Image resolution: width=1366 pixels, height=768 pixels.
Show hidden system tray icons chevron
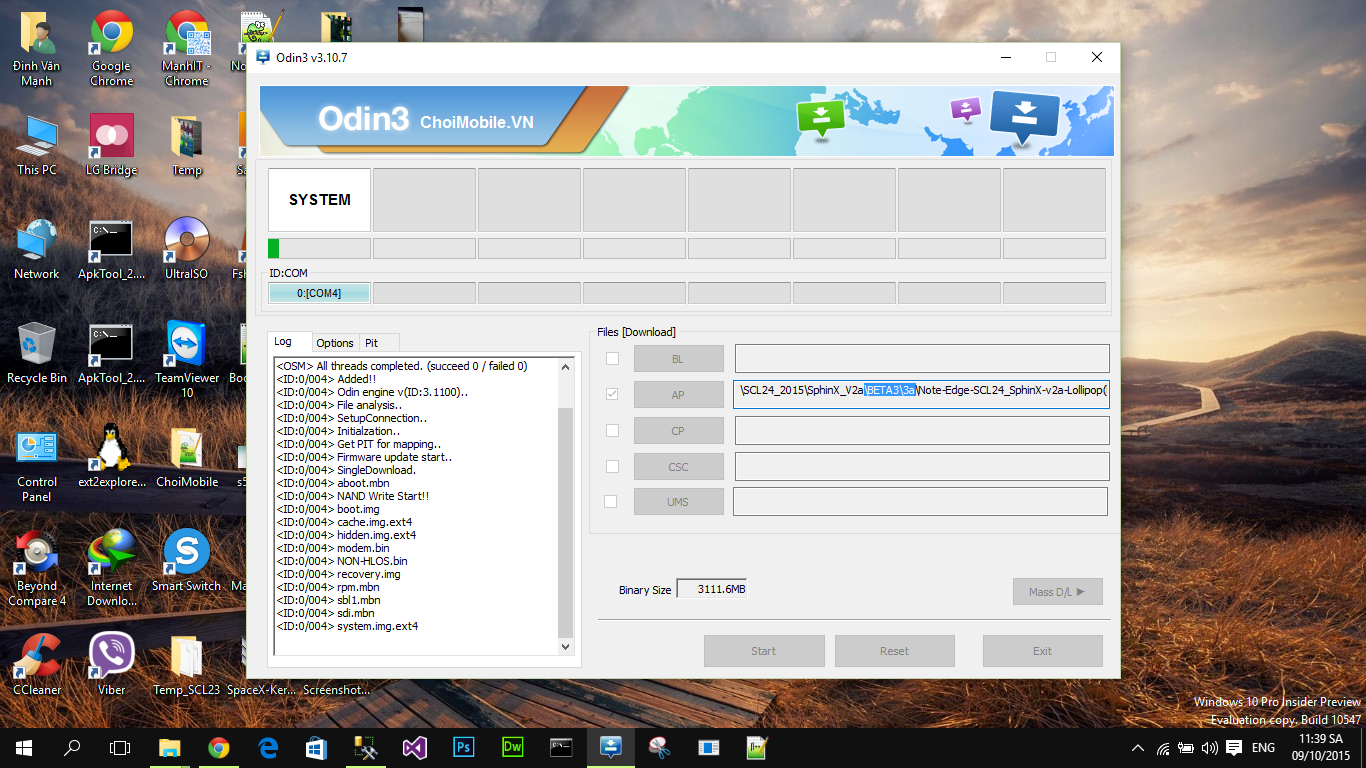tap(1138, 747)
